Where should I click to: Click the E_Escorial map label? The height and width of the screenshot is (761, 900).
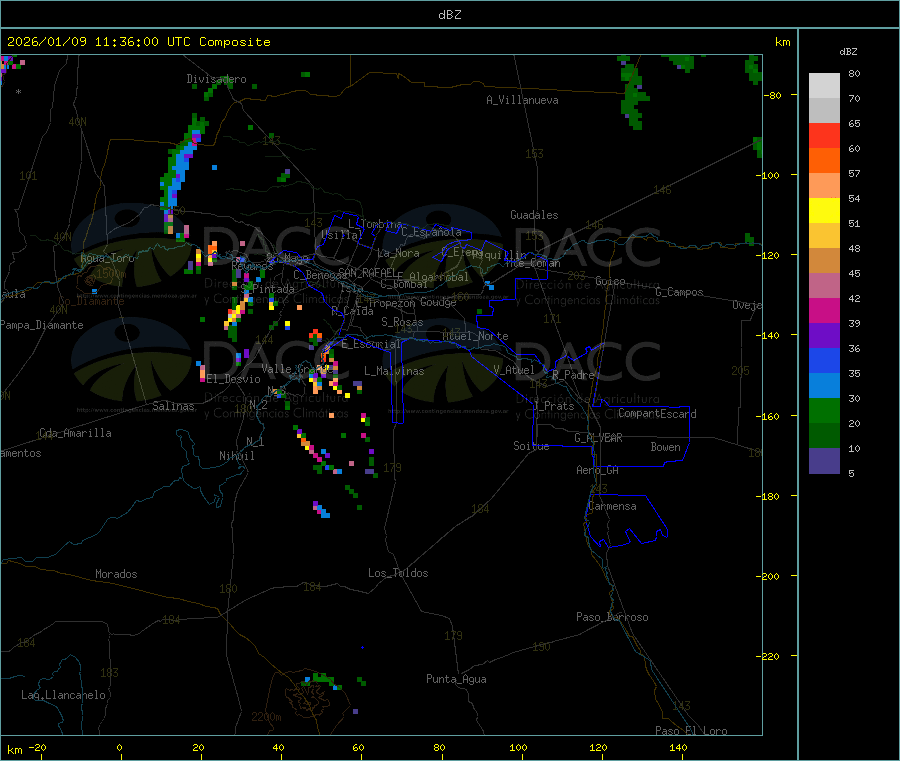coord(371,344)
